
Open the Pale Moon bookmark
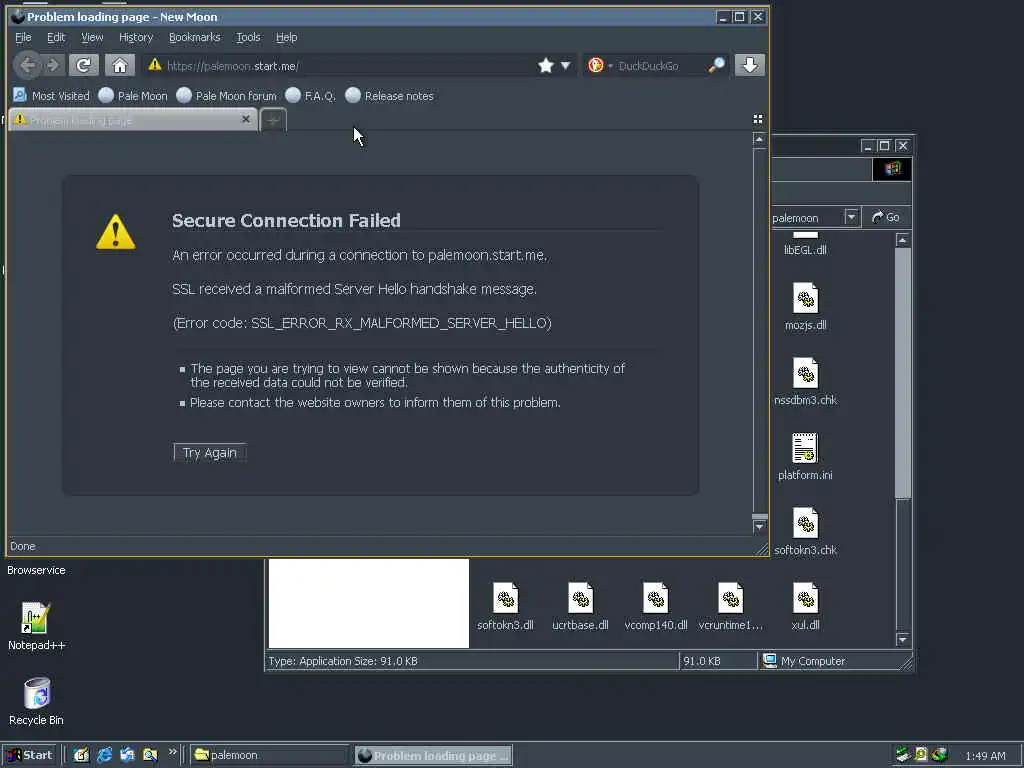tap(133, 95)
